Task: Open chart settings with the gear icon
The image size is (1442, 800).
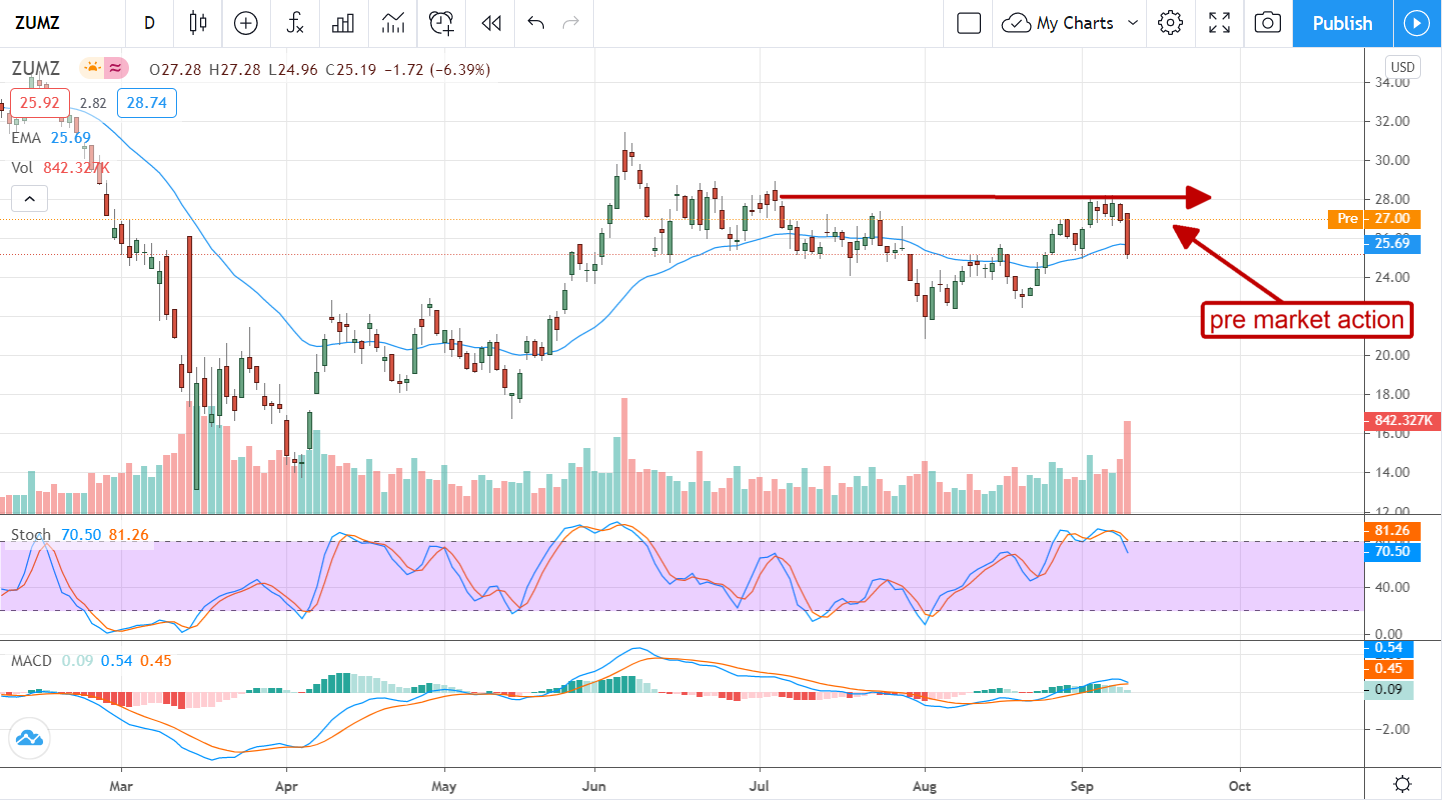Action: (x=1171, y=23)
